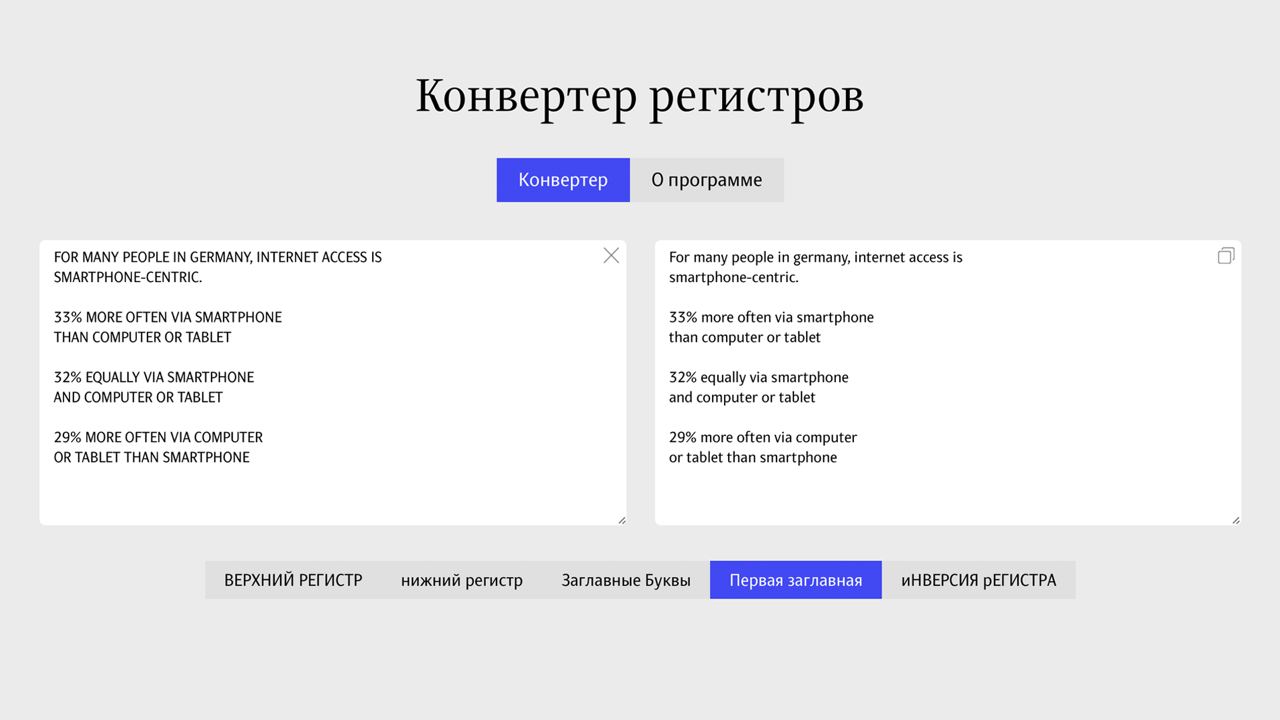Apply нижний регистр conversion
The width and height of the screenshot is (1280, 720).
coord(462,580)
